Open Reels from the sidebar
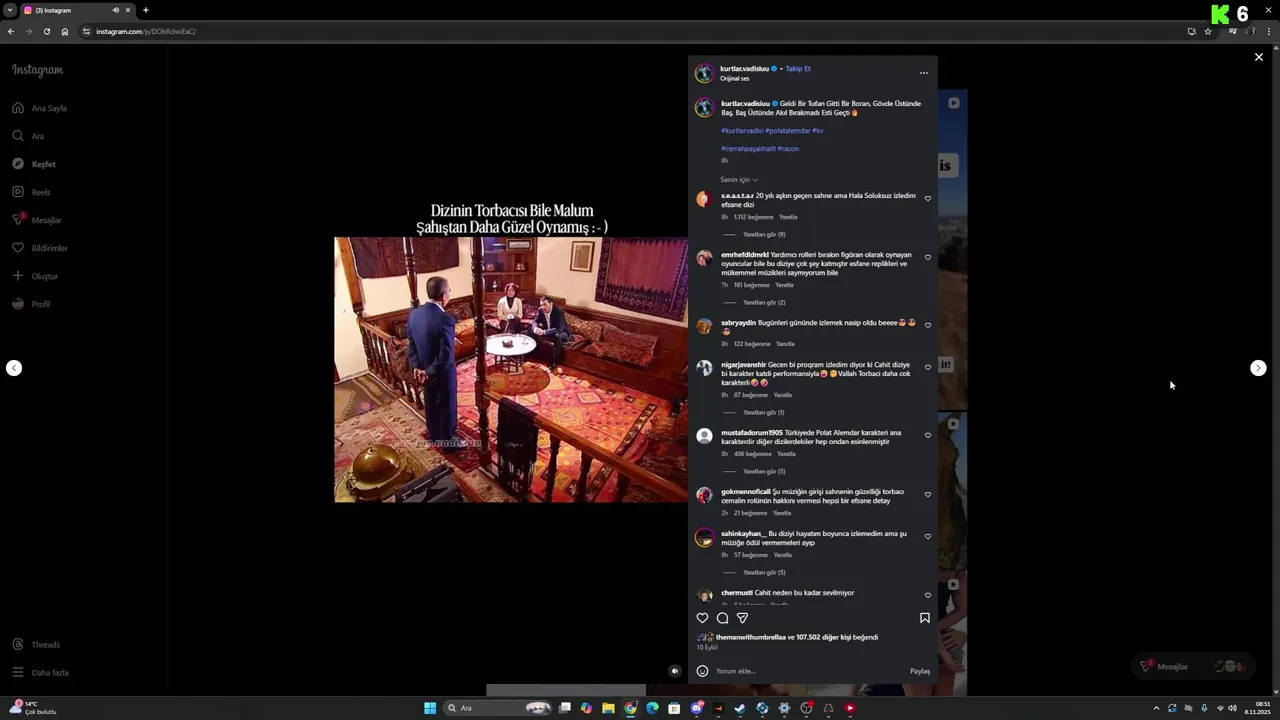This screenshot has width=1280, height=720. [31, 192]
